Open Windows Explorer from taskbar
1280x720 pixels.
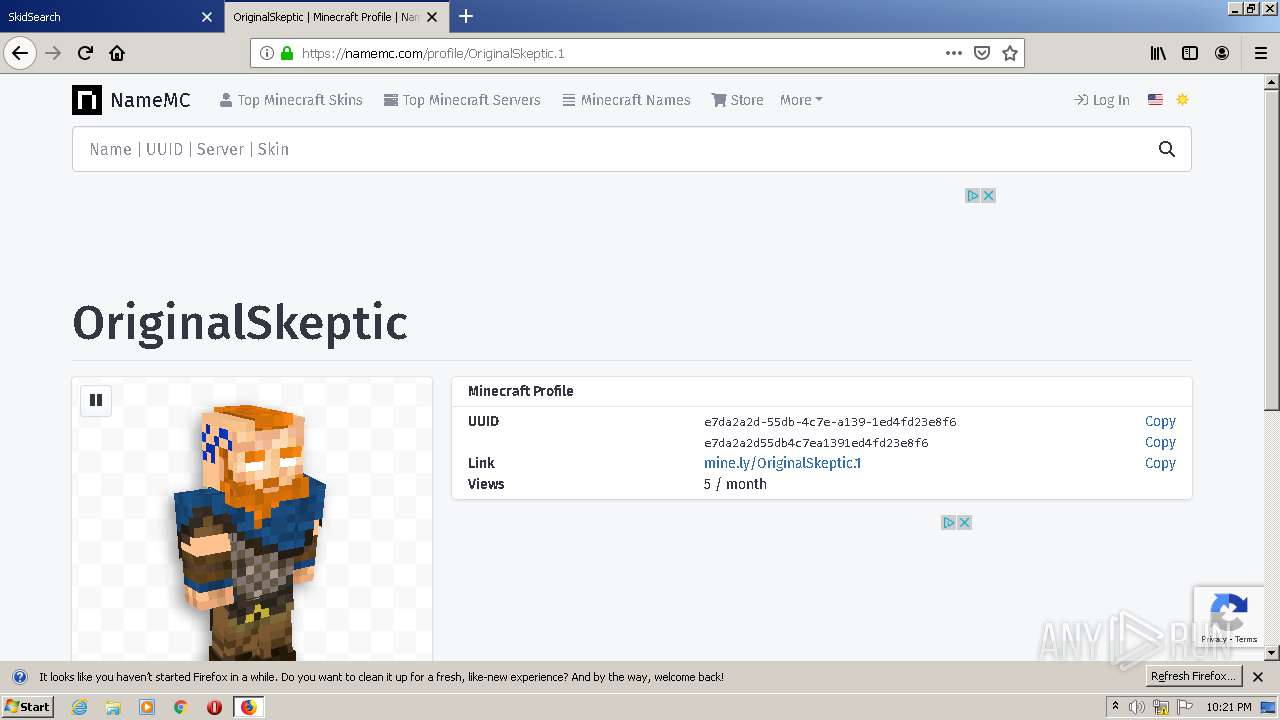tap(113, 707)
